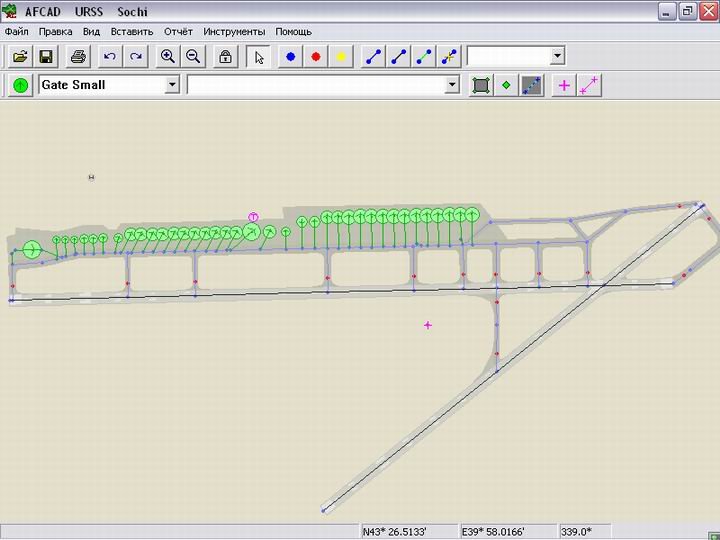The width and height of the screenshot is (720, 540).
Task: Select the green-blue link line tool
Action: tap(423, 56)
